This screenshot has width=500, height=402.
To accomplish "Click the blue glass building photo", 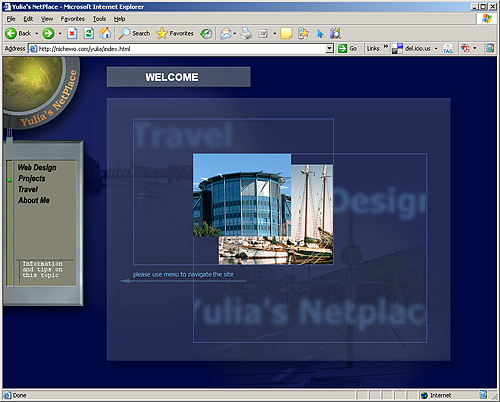I will click(242, 195).
